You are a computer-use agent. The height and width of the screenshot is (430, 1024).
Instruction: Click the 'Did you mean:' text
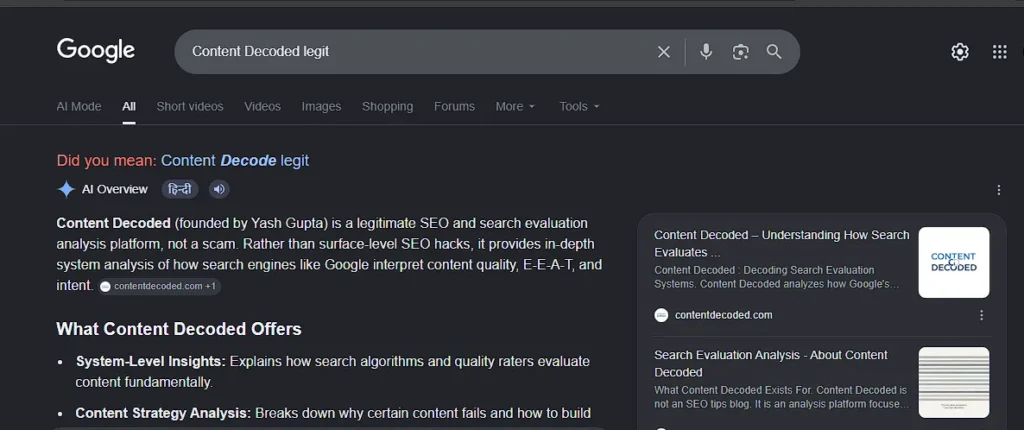[x=106, y=160]
